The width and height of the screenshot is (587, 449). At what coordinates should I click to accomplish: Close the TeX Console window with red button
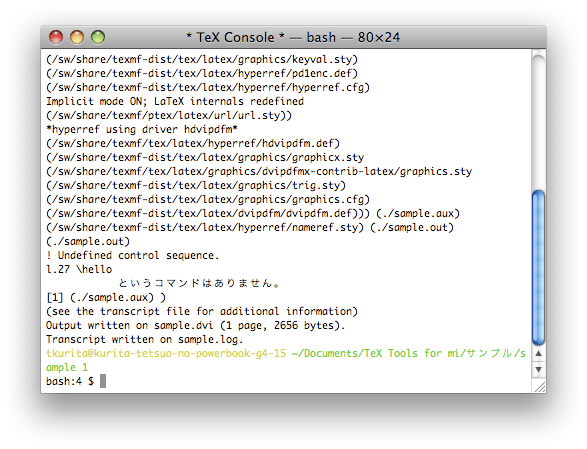[56, 37]
